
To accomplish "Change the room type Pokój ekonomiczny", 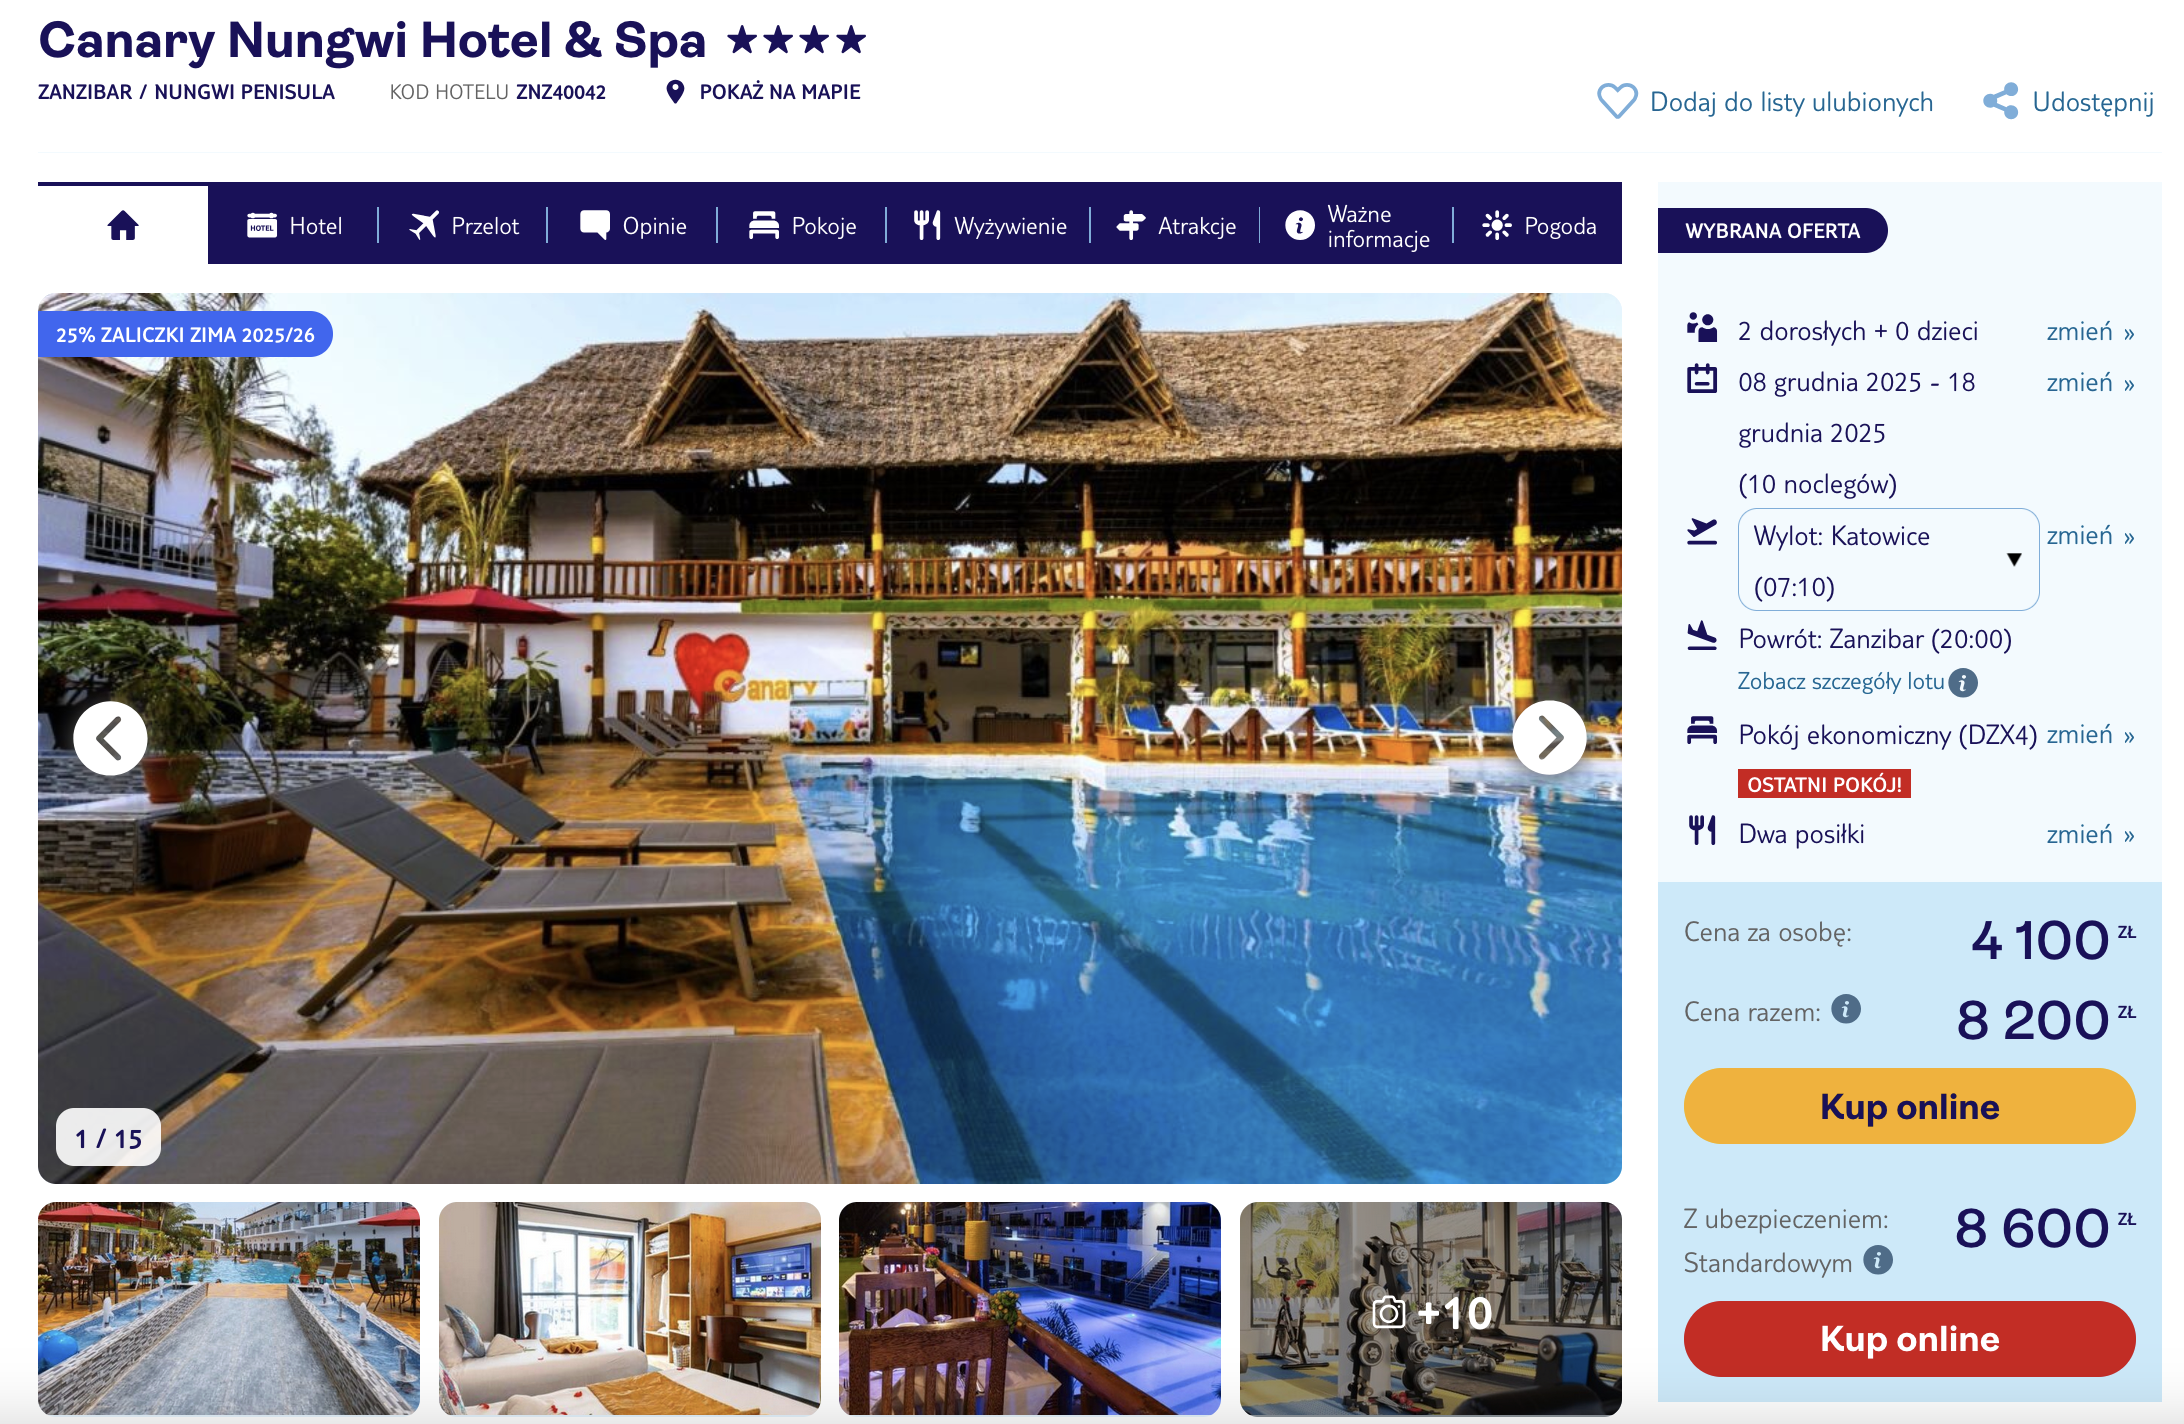I will (x=2090, y=735).
